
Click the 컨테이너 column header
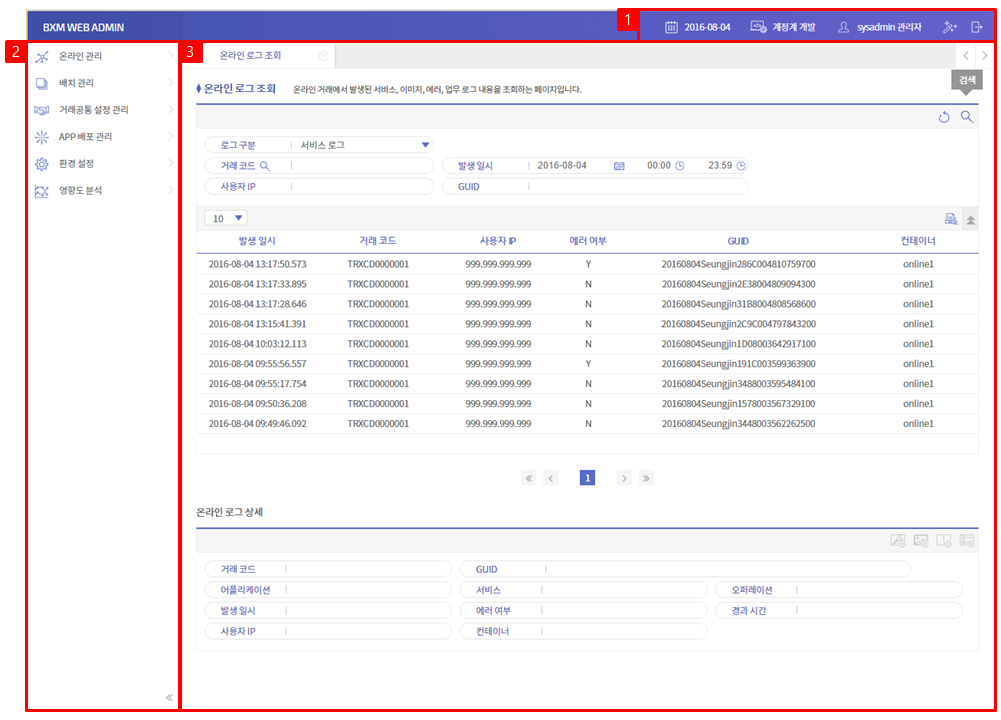(918, 241)
